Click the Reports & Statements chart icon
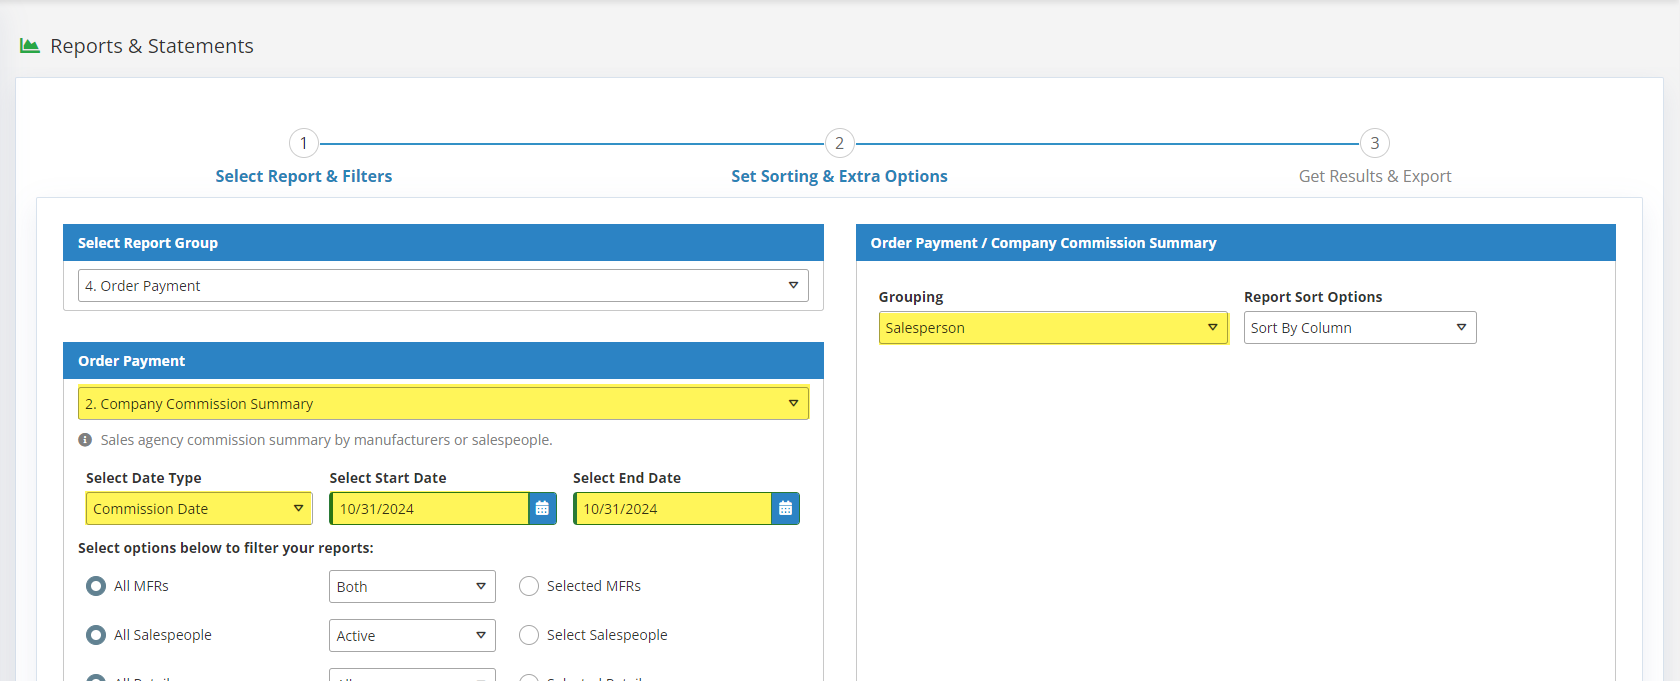The image size is (1680, 681). point(30,46)
